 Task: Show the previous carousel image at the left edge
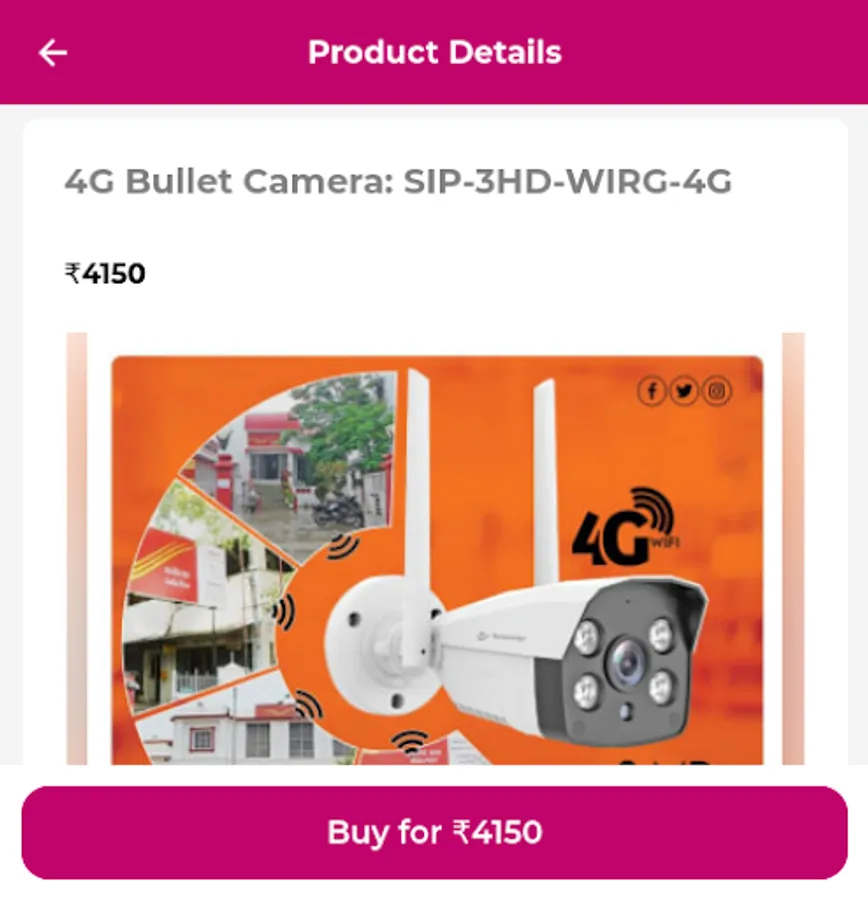77,548
